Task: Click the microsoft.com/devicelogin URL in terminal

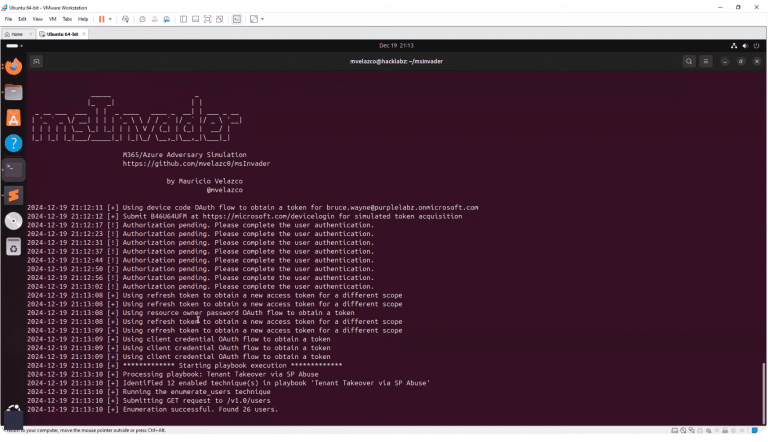Action: point(268,216)
